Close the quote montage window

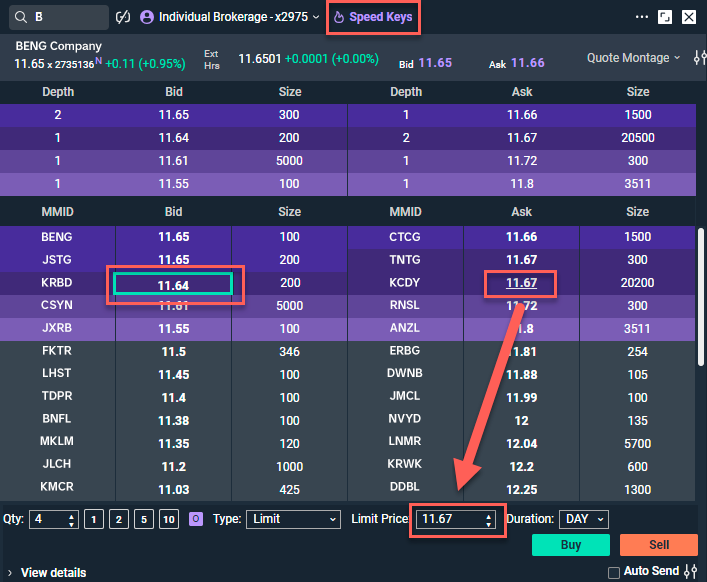point(689,17)
